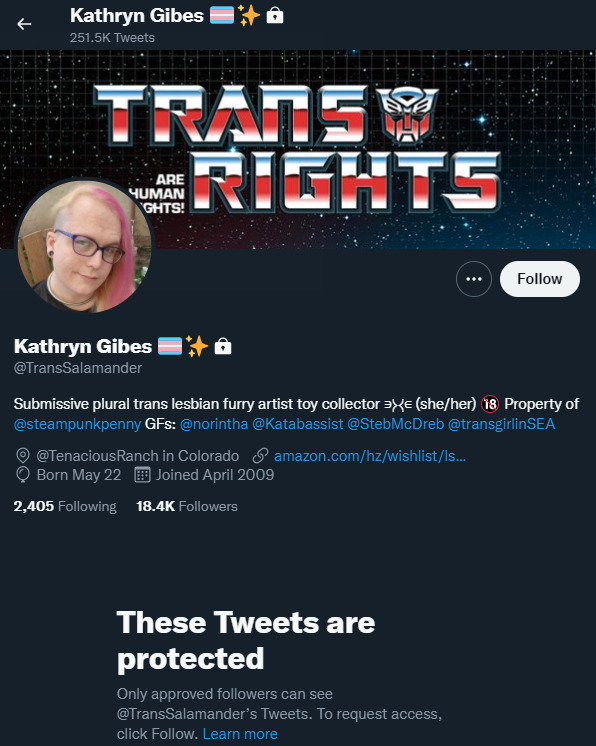View the 18.4K Followers list
This screenshot has height=746, width=596.
click(186, 506)
